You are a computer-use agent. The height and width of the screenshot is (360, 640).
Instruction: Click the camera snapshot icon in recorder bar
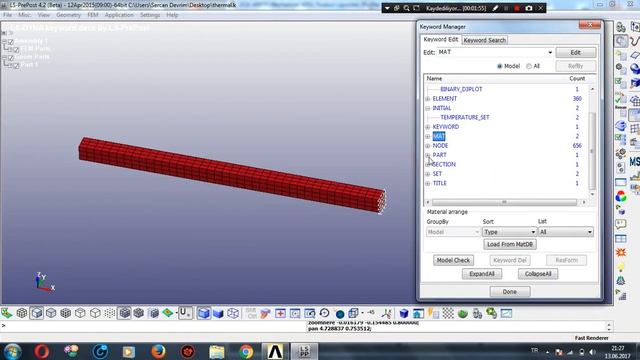click(529, 8)
